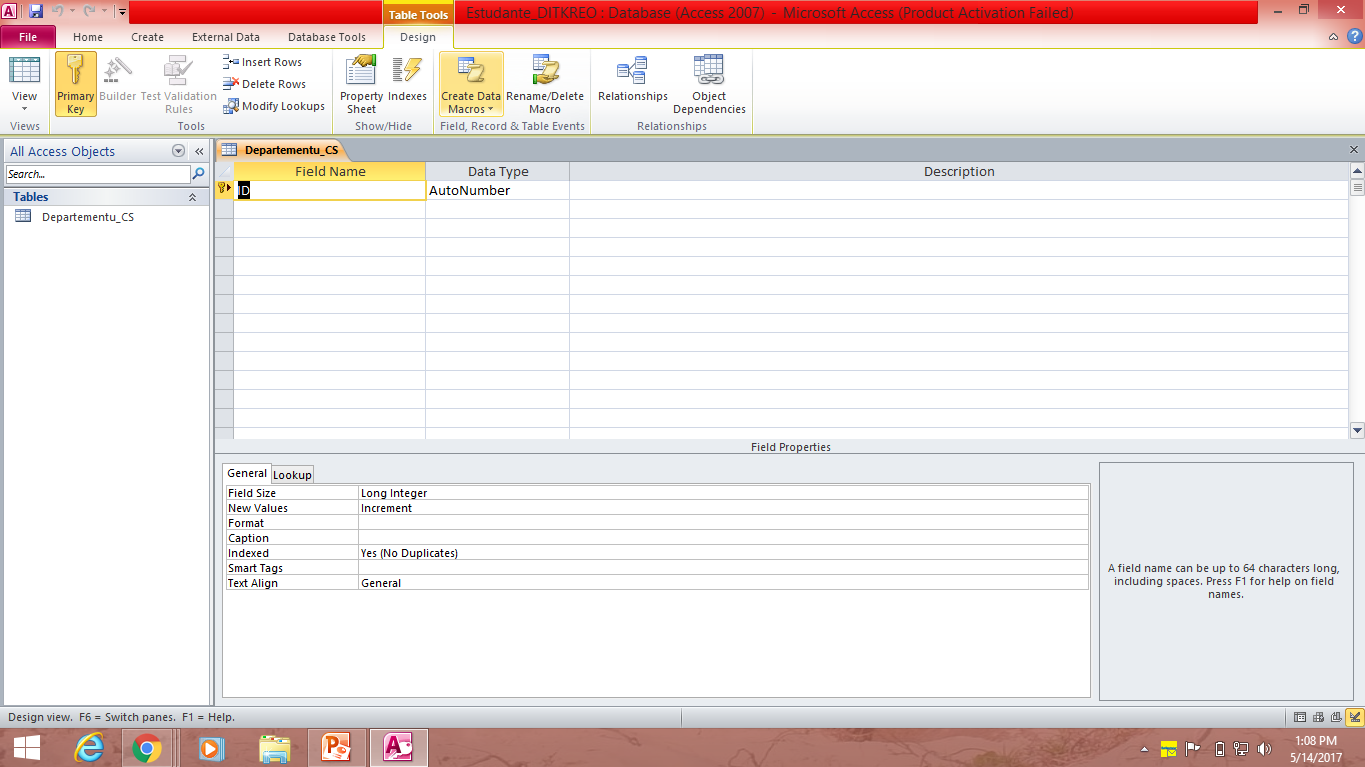The width and height of the screenshot is (1365, 767).
Task: Select Departementu_CS in navigation pane
Action: point(88,216)
